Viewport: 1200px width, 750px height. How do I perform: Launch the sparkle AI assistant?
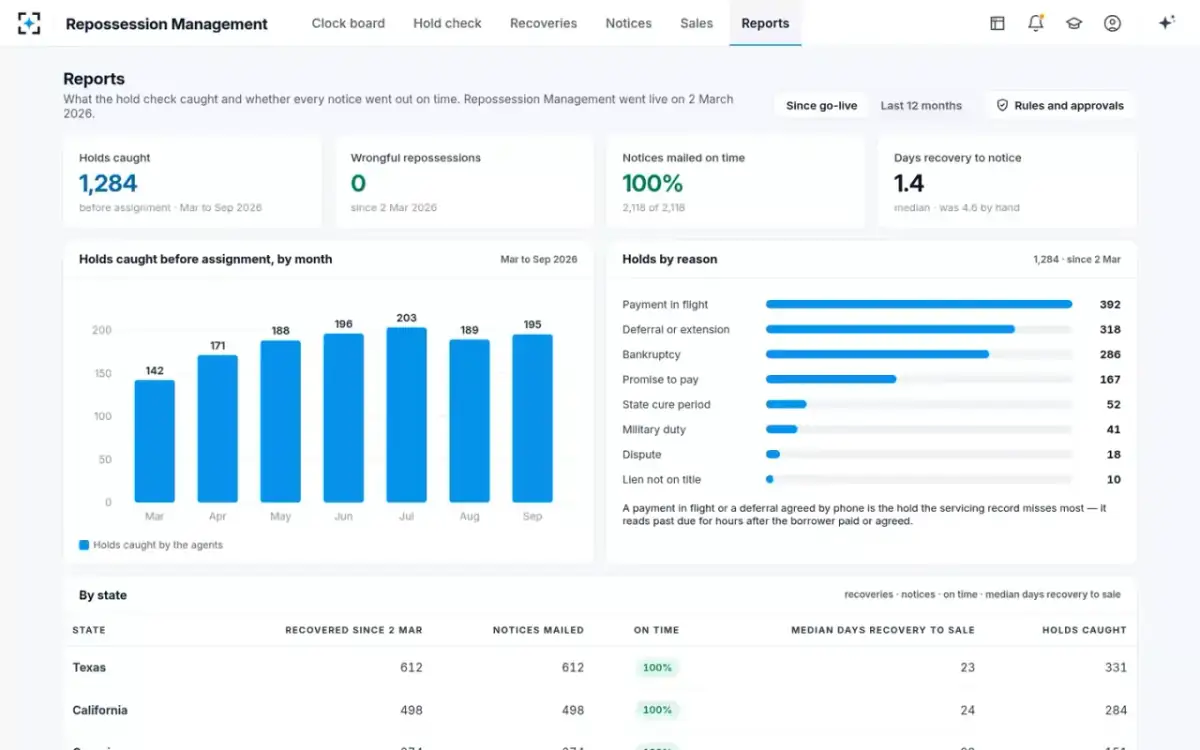[x=1166, y=23]
